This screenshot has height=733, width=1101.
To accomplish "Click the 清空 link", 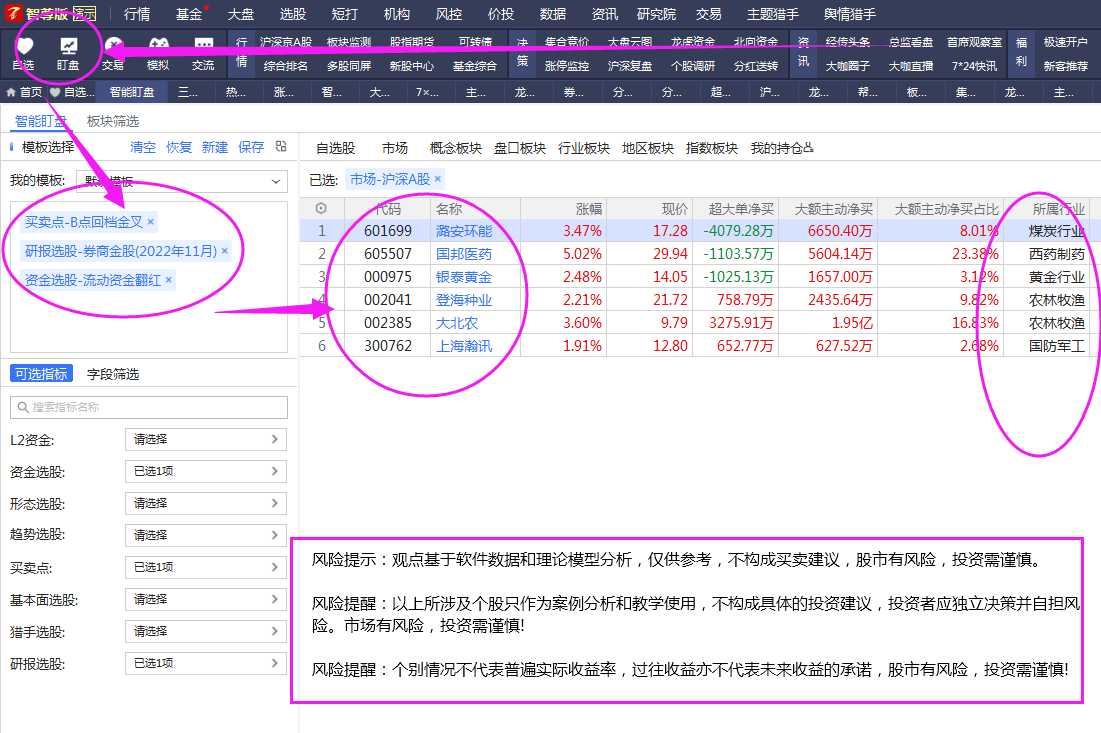I will click(143, 147).
